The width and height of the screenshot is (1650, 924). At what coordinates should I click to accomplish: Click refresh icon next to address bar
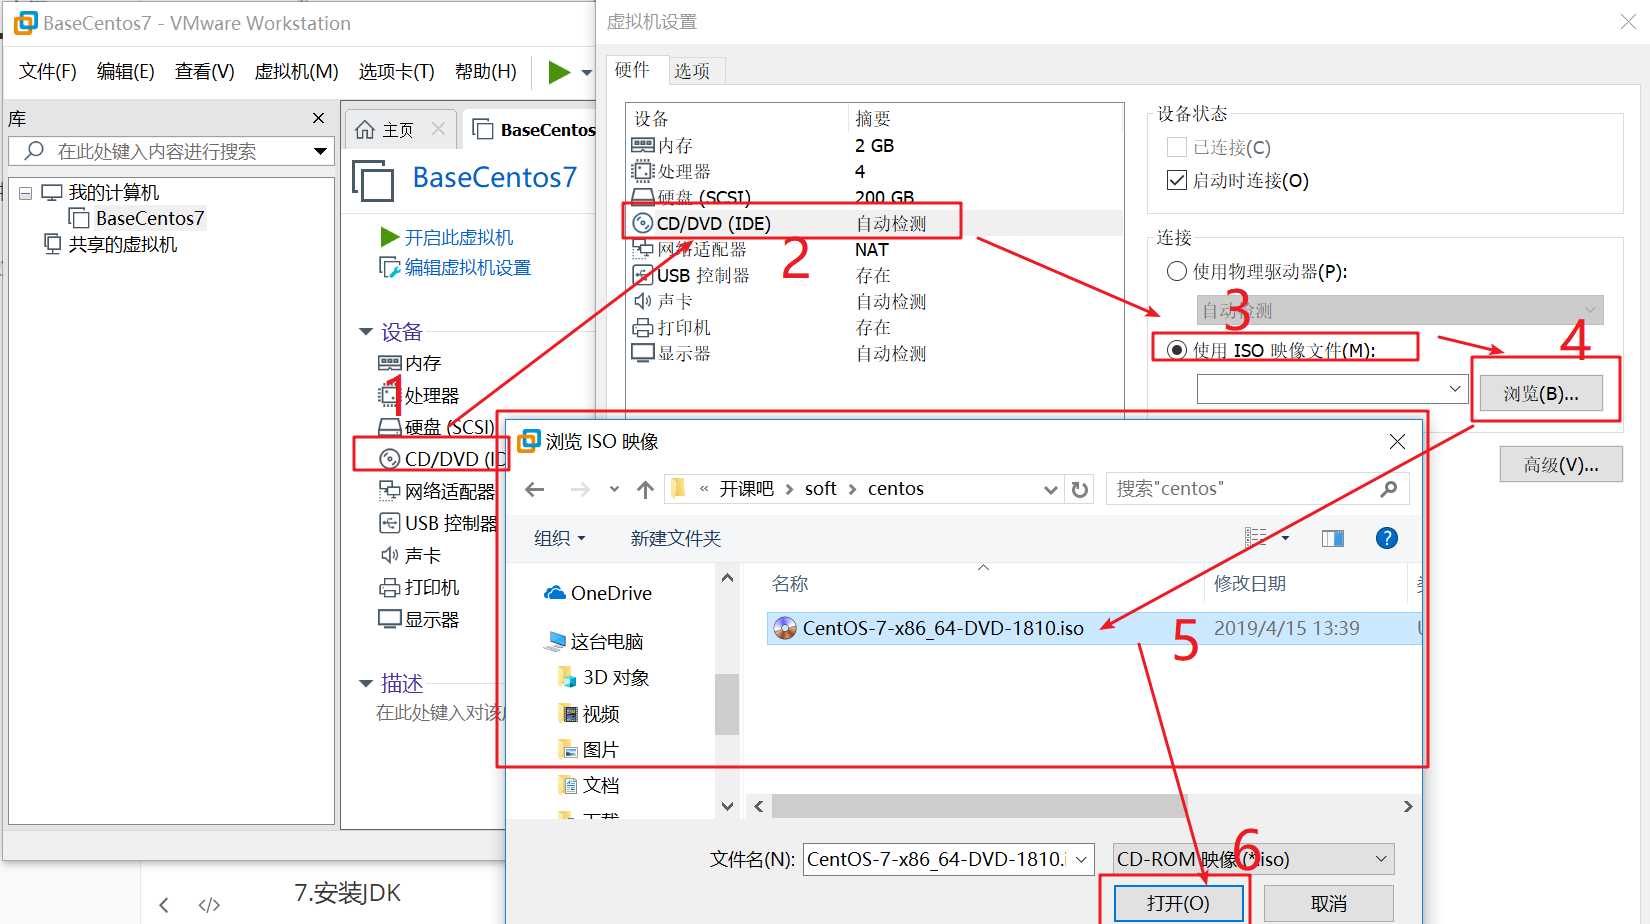(x=1080, y=489)
